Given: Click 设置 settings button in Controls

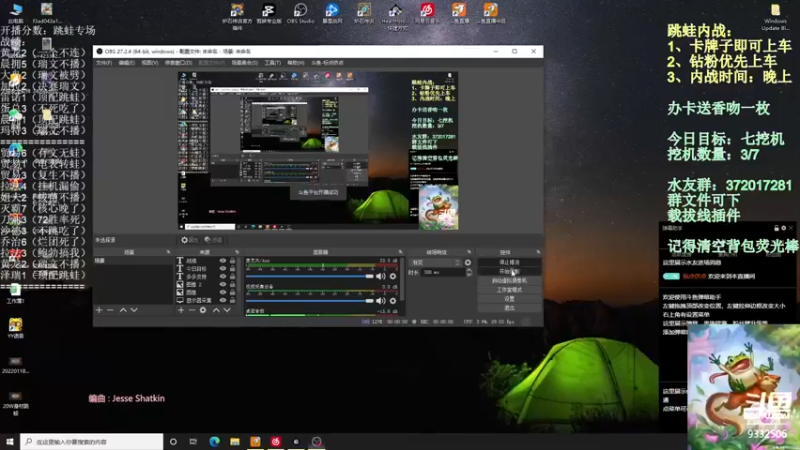Looking at the screenshot, I should (509, 299).
